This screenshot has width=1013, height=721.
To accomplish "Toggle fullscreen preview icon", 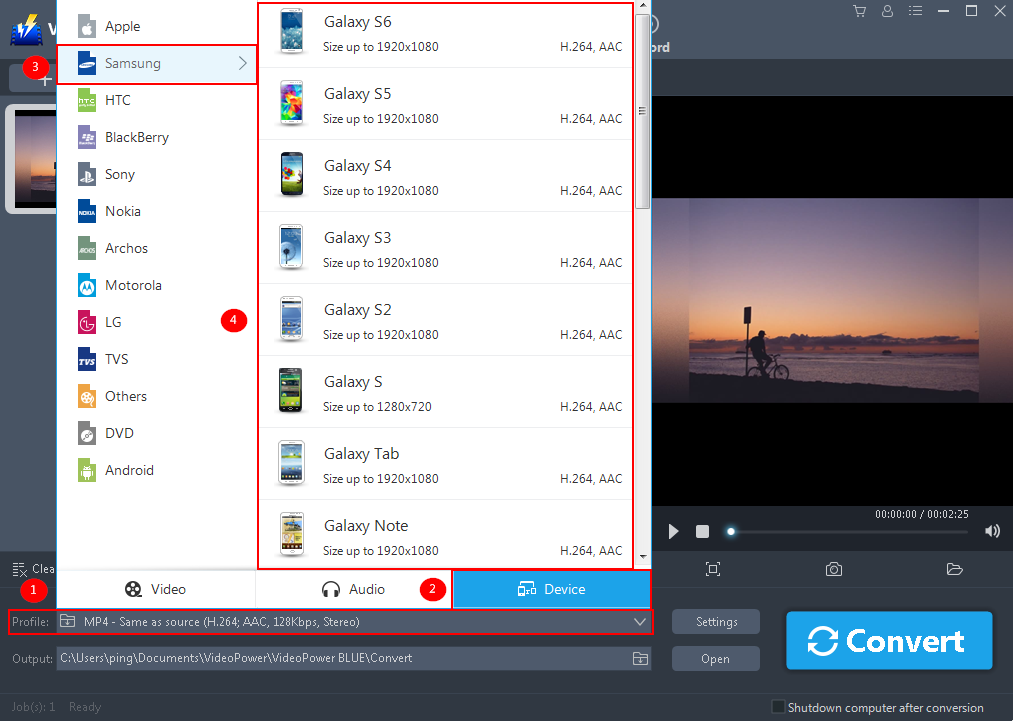I will 713,569.
